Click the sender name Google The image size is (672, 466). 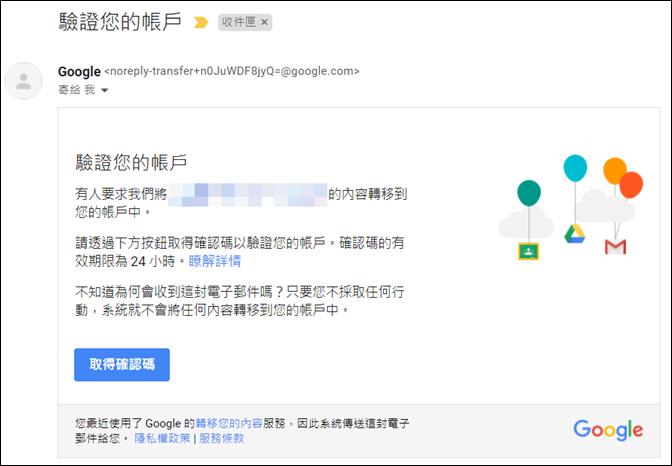(79, 71)
